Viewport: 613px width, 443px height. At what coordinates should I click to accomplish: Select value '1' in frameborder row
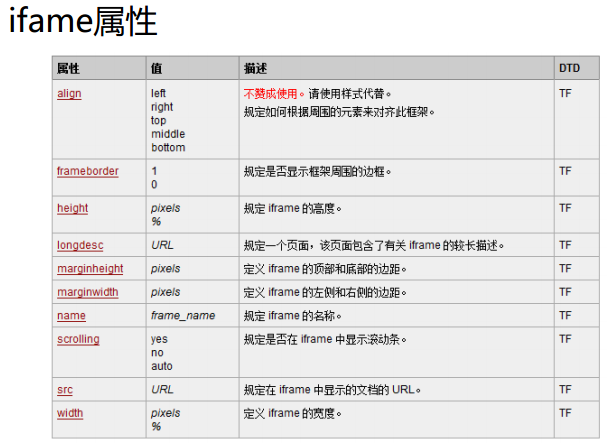pyautogui.click(x=154, y=171)
